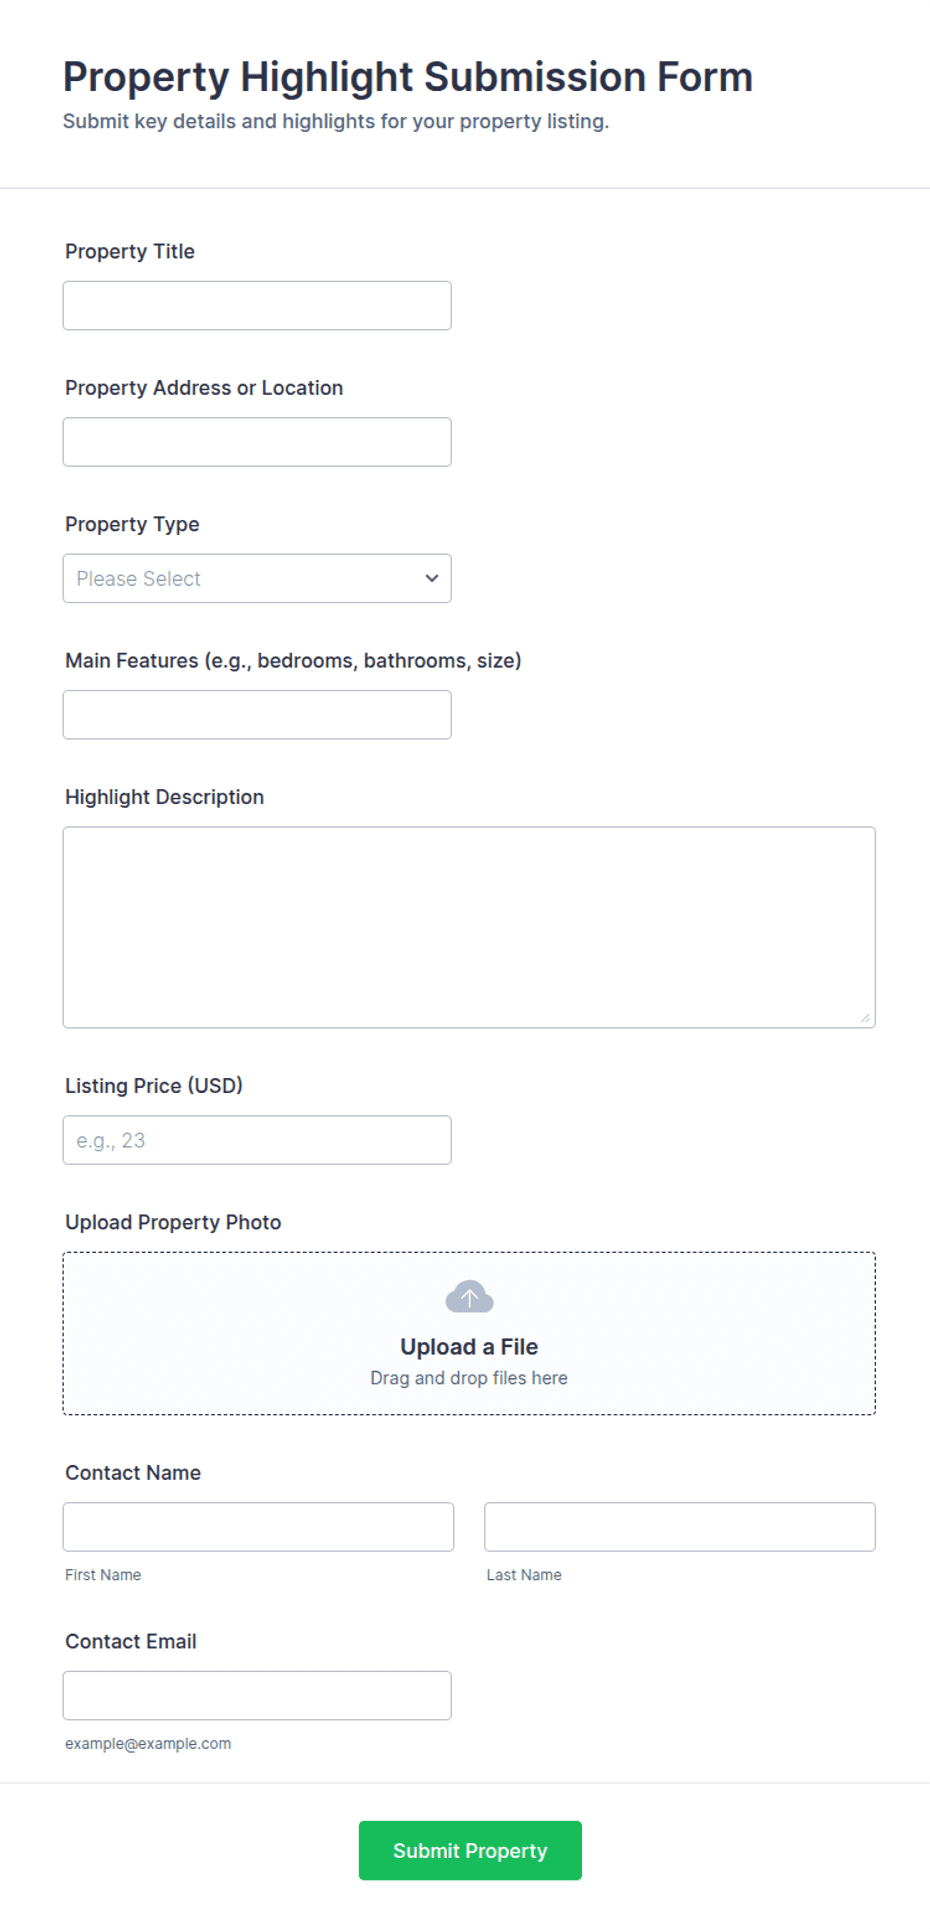Click the textarea resize handle in Highlight Description

point(865,1017)
